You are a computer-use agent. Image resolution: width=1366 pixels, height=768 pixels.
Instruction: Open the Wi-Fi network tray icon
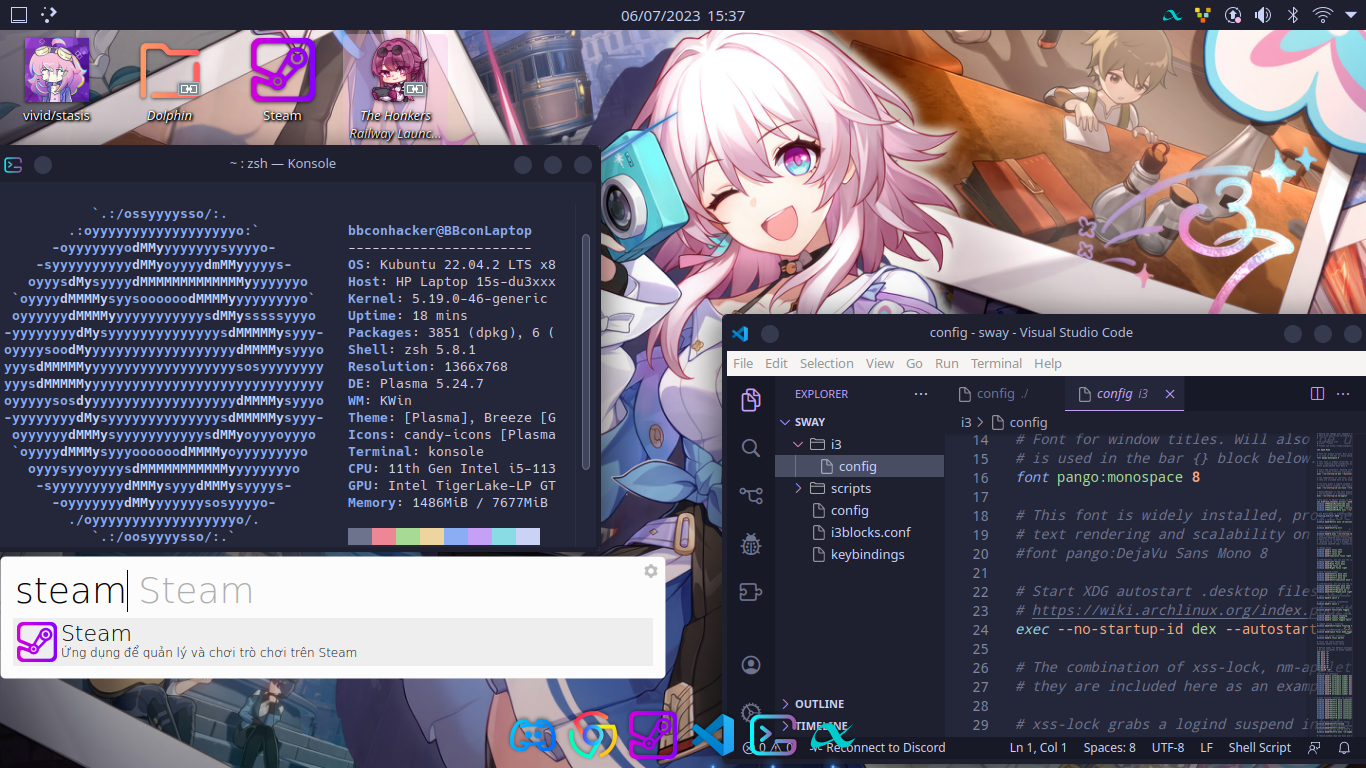1323,15
